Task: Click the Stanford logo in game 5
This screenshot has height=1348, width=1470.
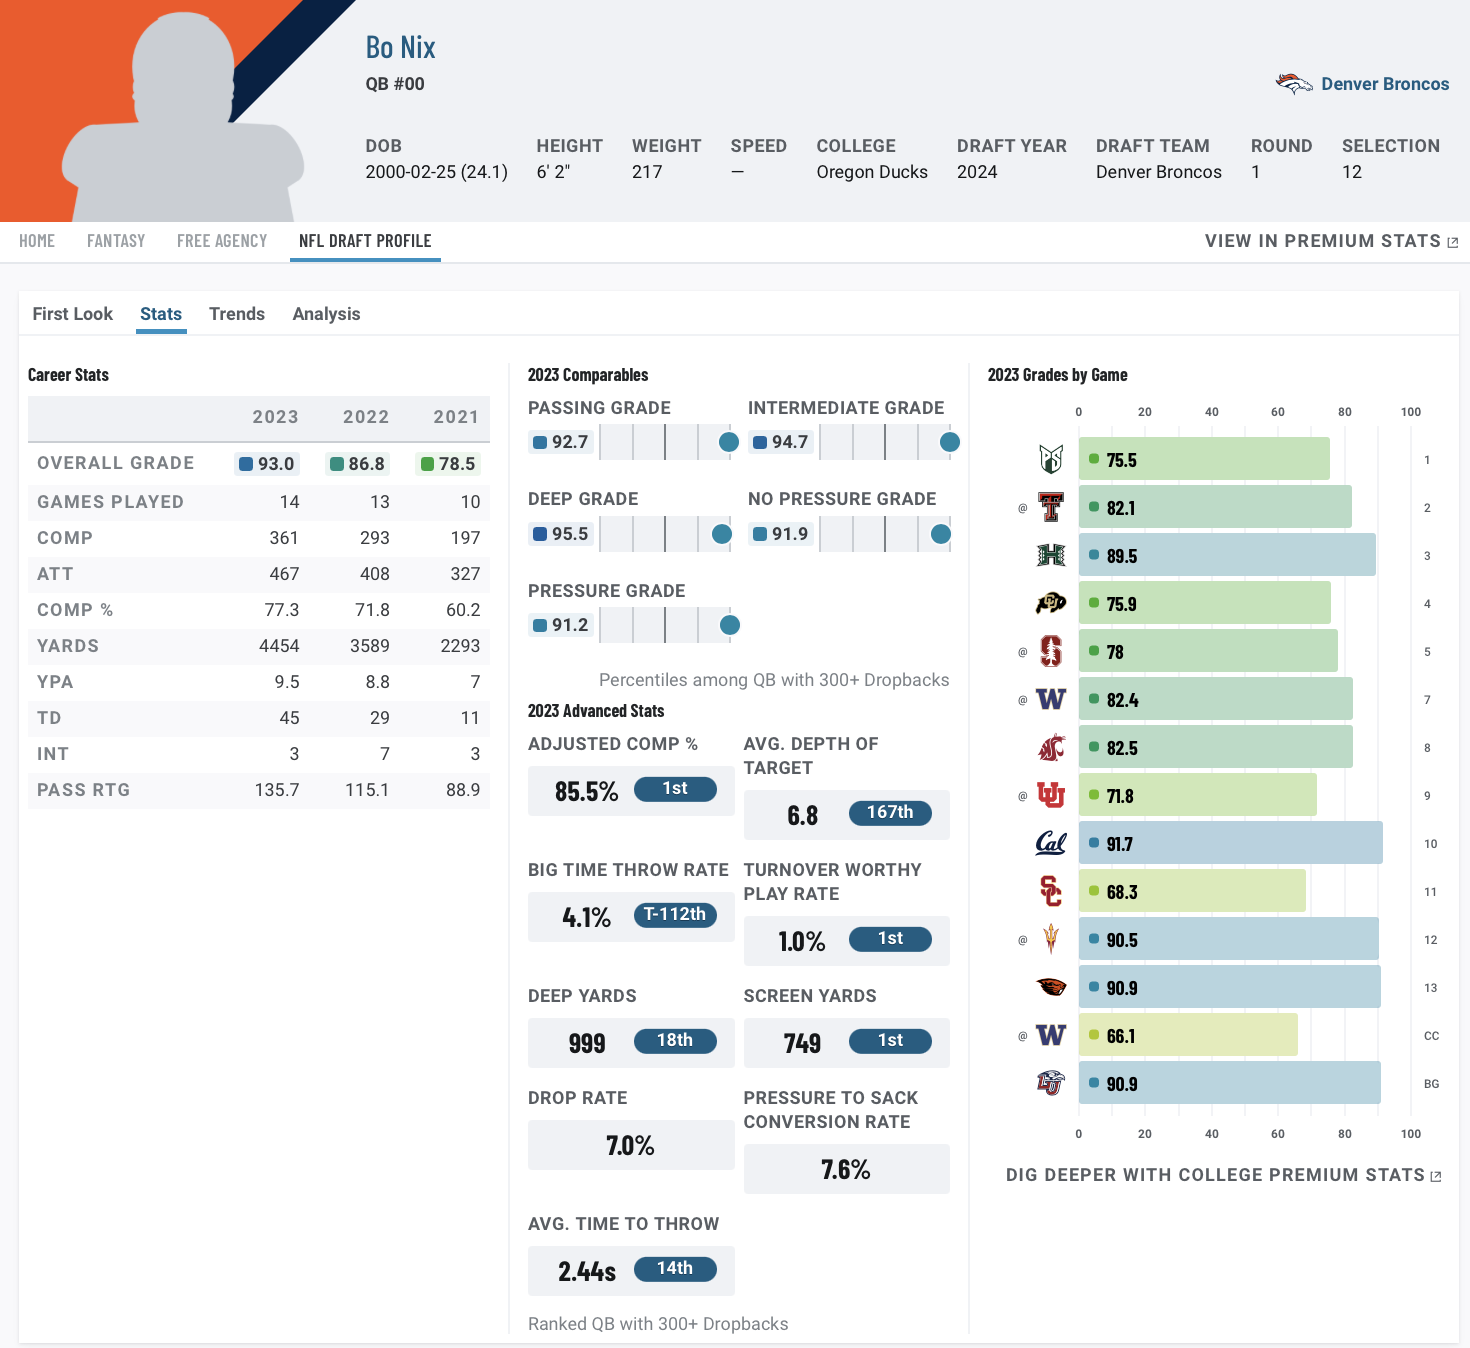Action: coord(1051,652)
